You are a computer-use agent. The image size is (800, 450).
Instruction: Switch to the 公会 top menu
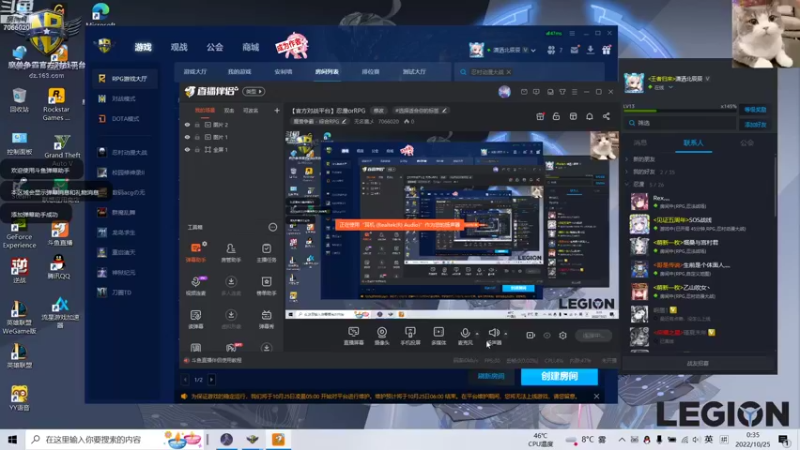[x=215, y=47]
